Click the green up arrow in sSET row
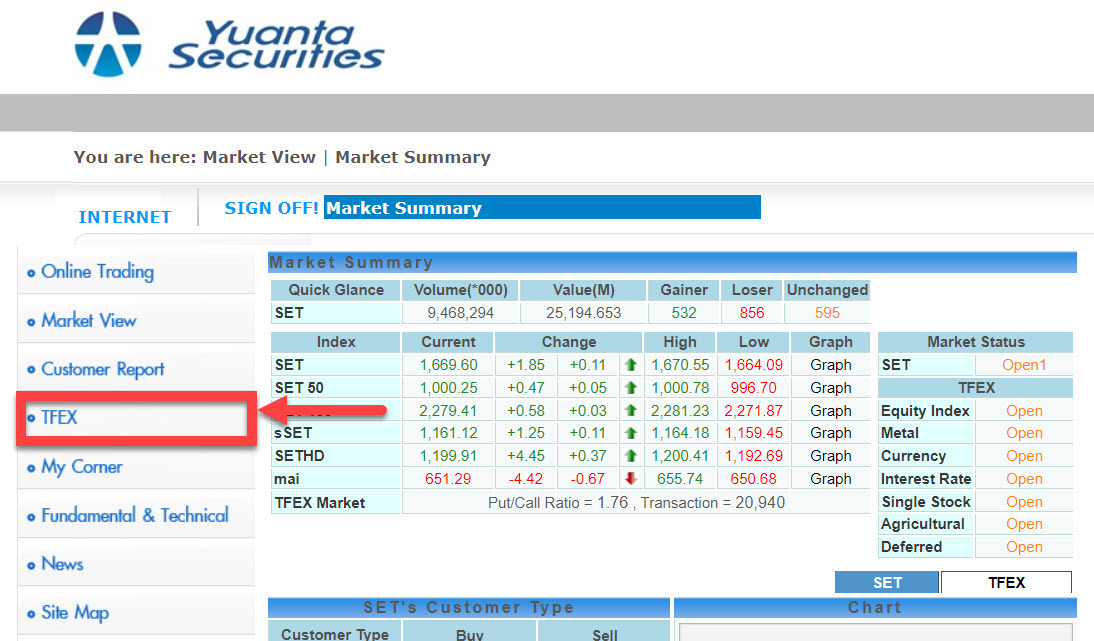The height and width of the screenshot is (641, 1094). (x=631, y=433)
